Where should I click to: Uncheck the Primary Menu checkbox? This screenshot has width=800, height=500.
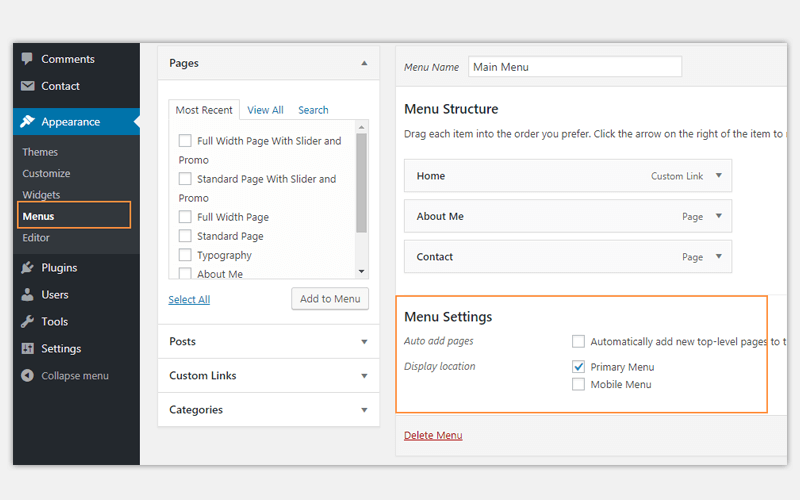(x=578, y=367)
